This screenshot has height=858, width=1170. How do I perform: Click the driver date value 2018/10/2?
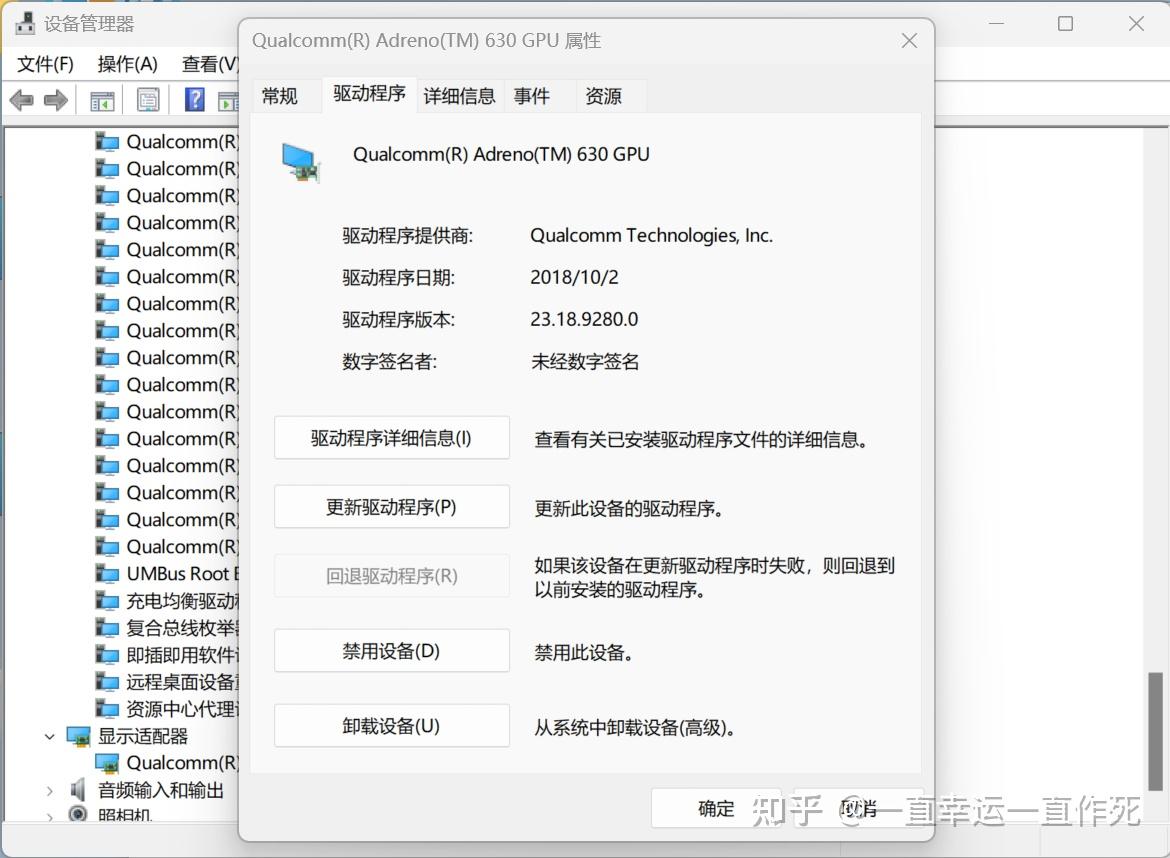click(x=575, y=278)
